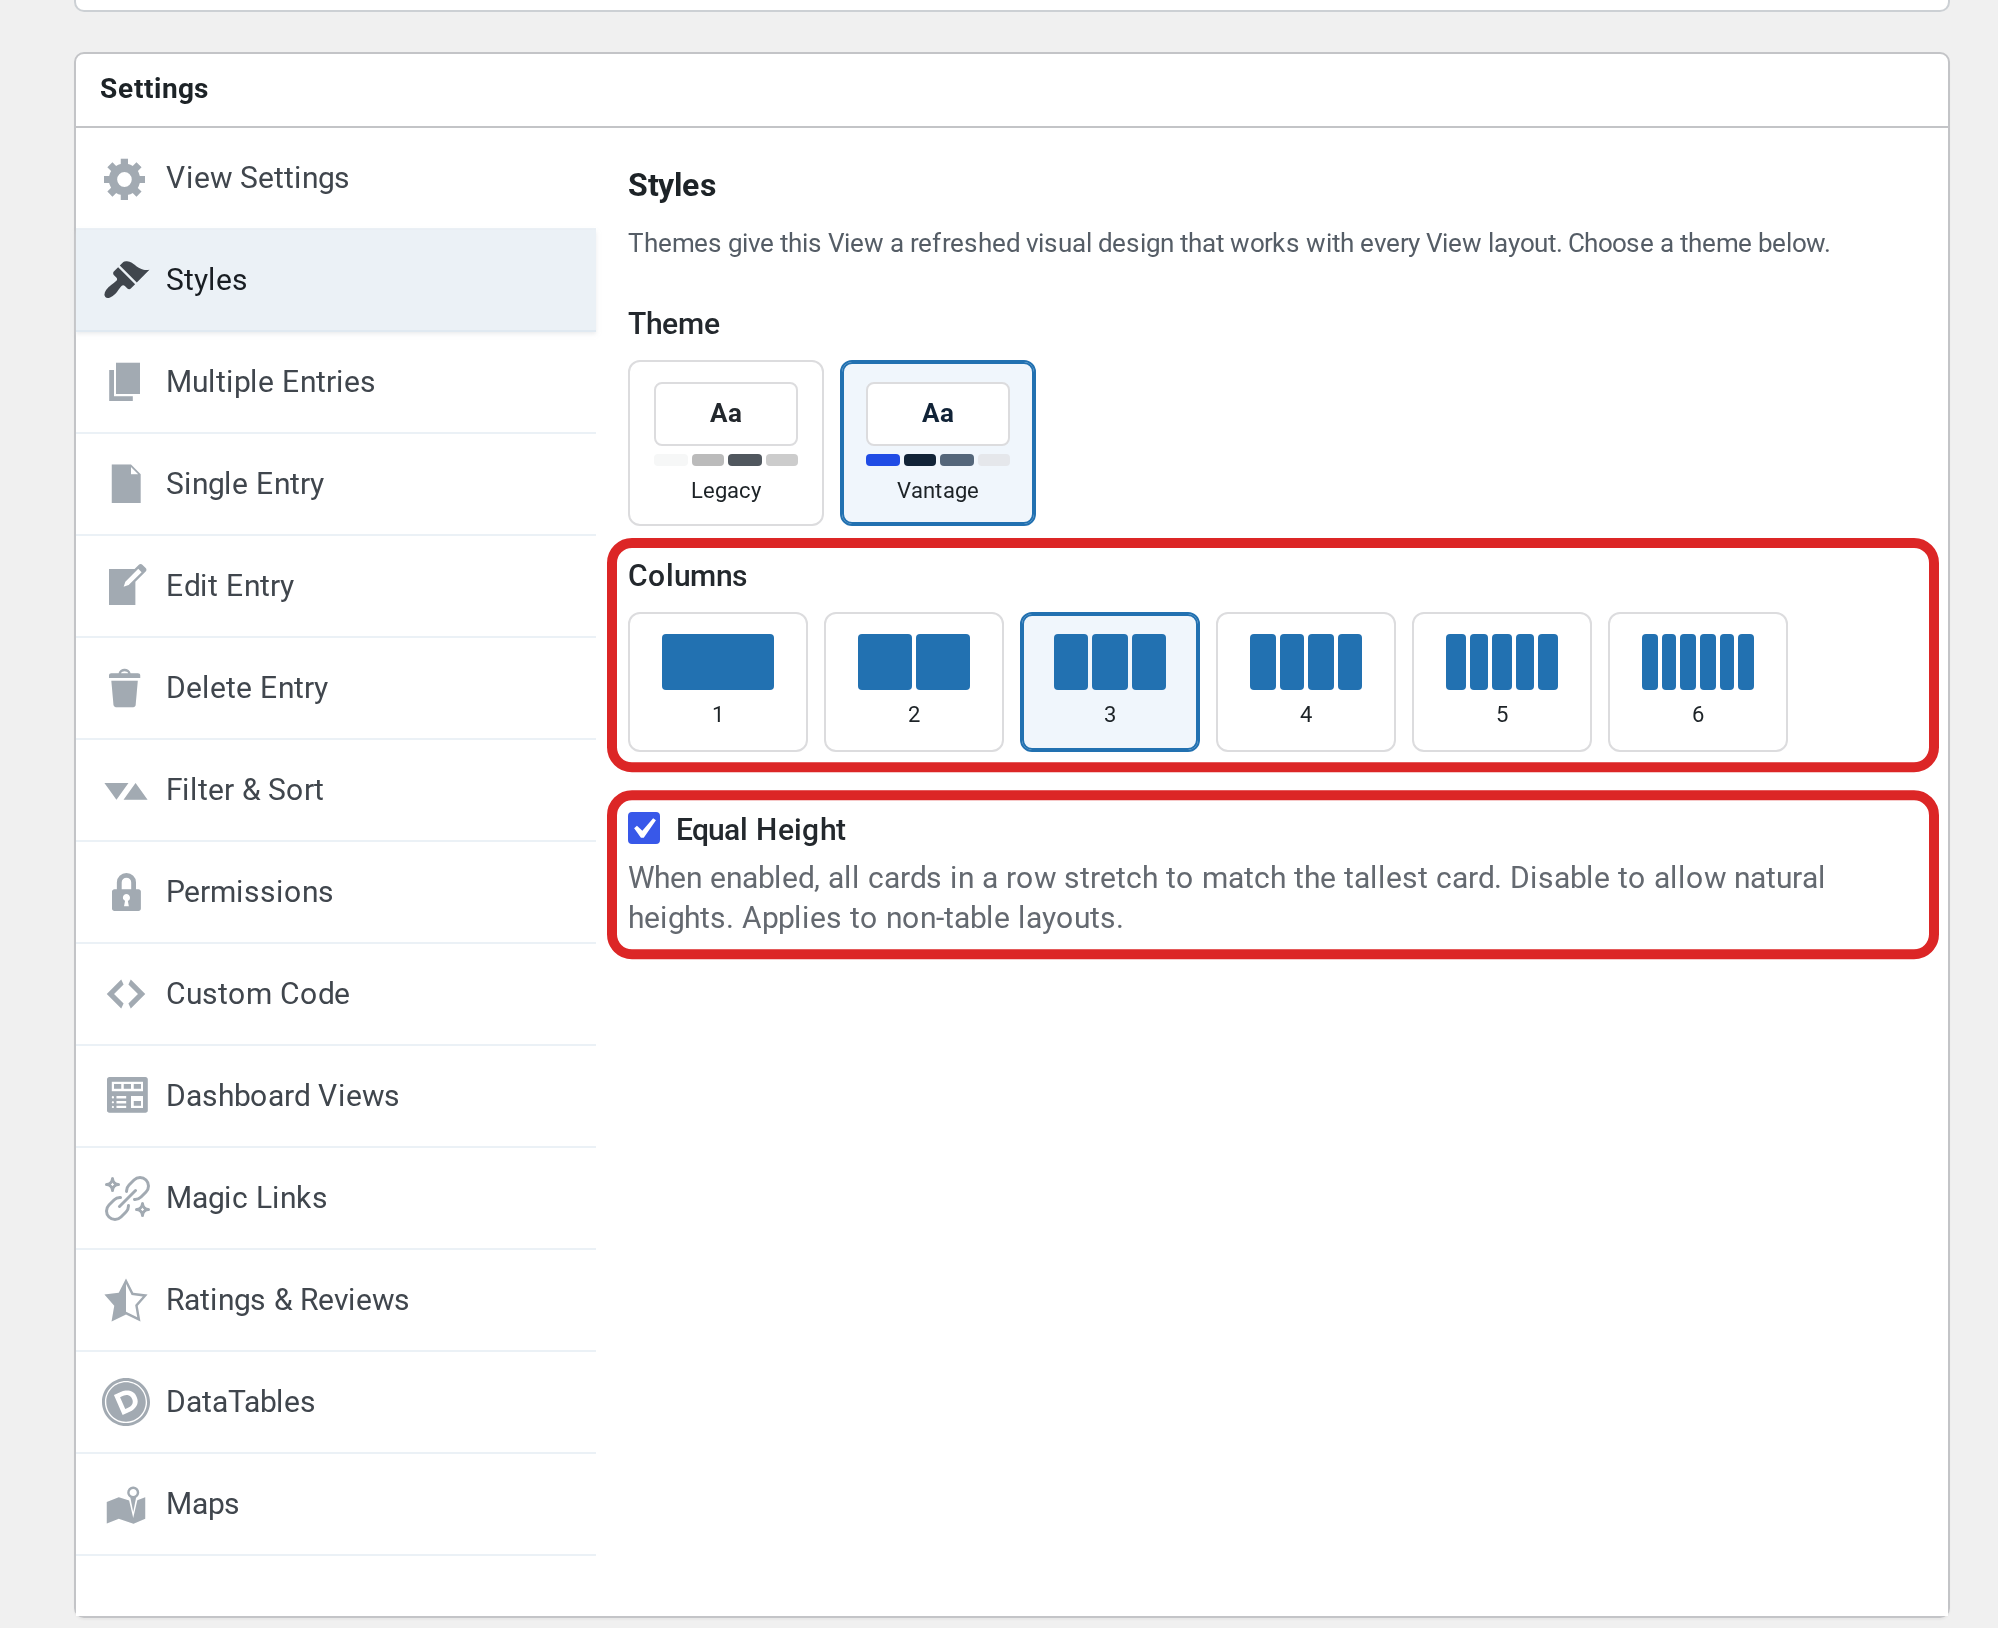
Task: Click the Single Entry page icon
Action: pyautogui.click(x=125, y=484)
